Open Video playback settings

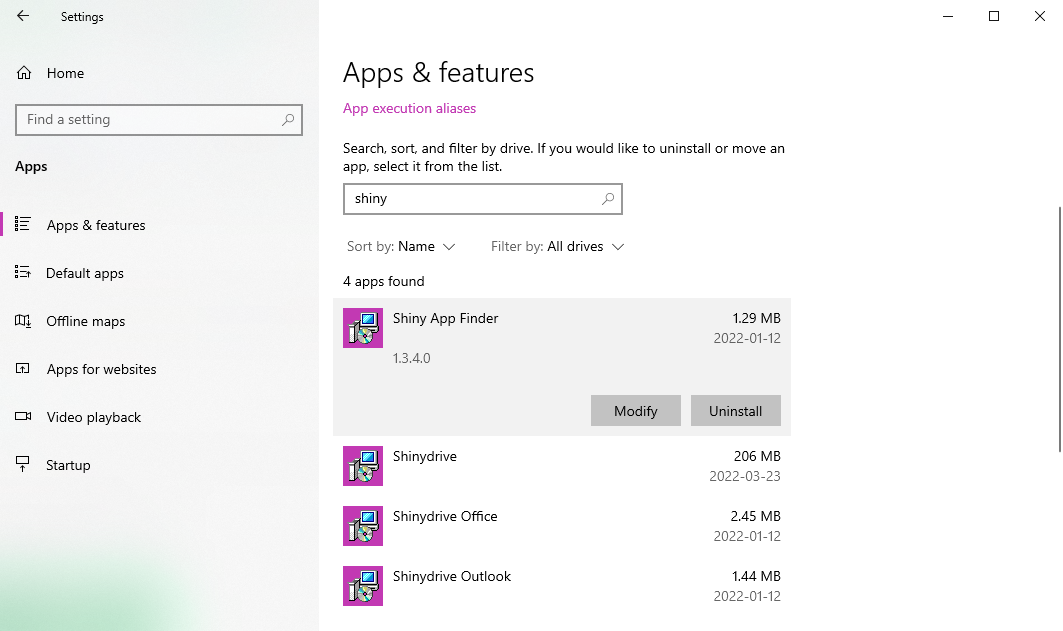94,417
